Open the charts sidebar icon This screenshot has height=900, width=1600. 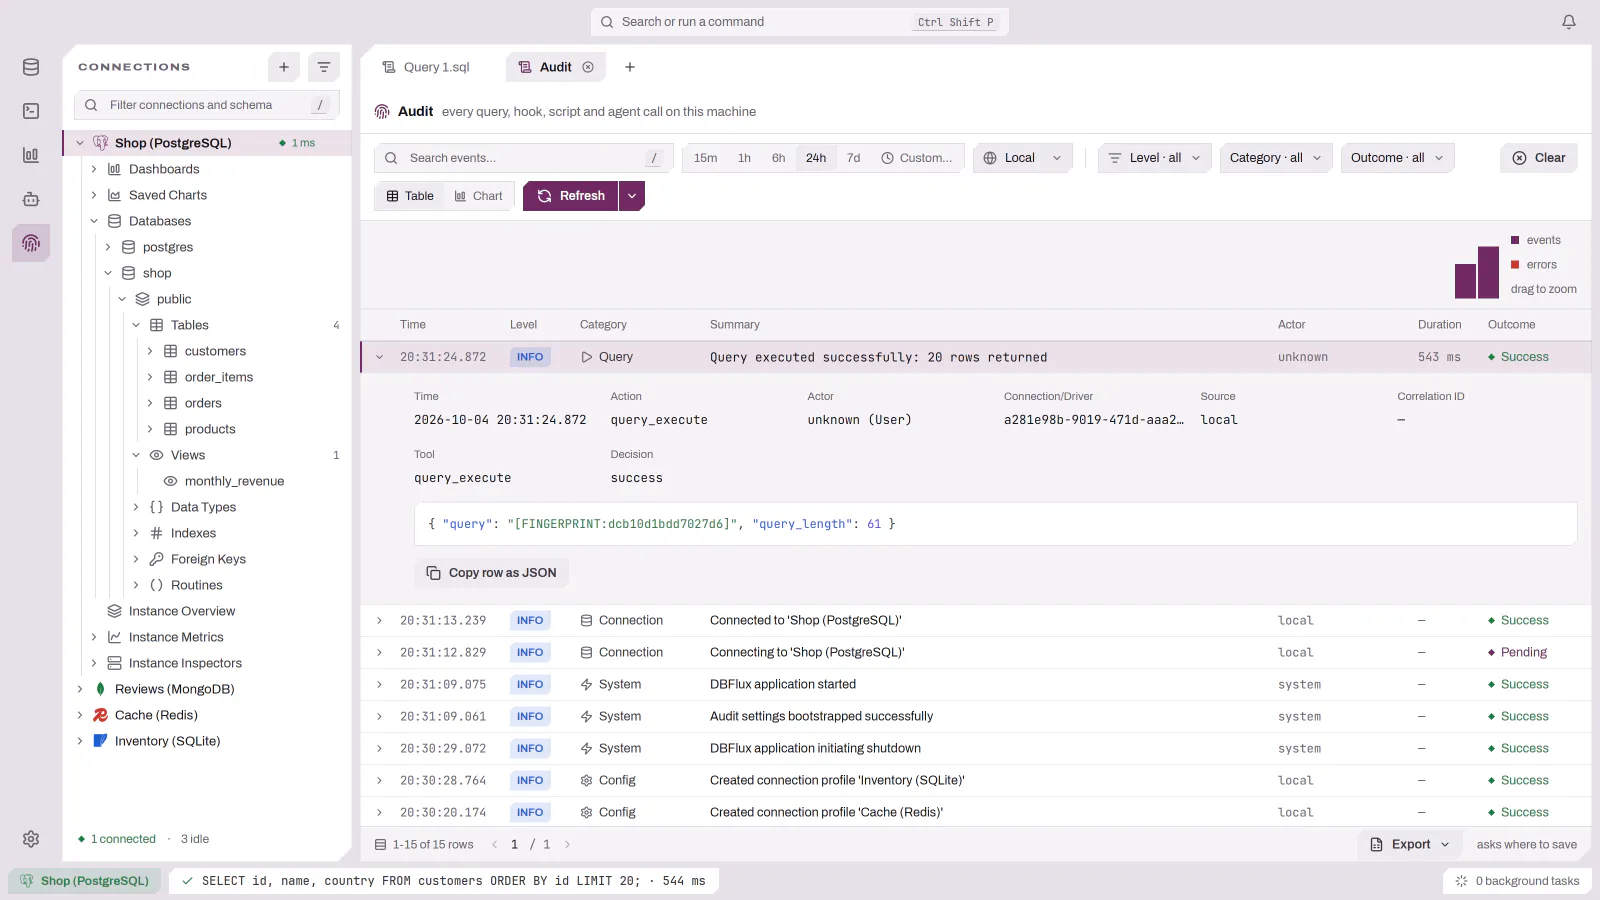[31, 155]
